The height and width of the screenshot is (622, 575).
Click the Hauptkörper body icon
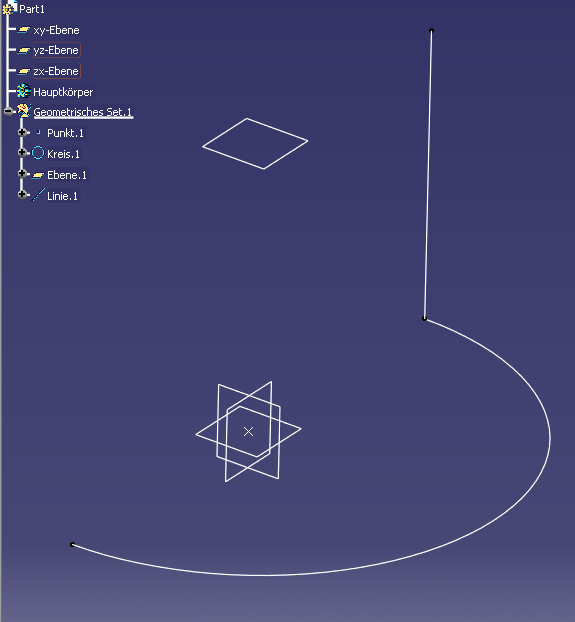pyautogui.click(x=24, y=91)
